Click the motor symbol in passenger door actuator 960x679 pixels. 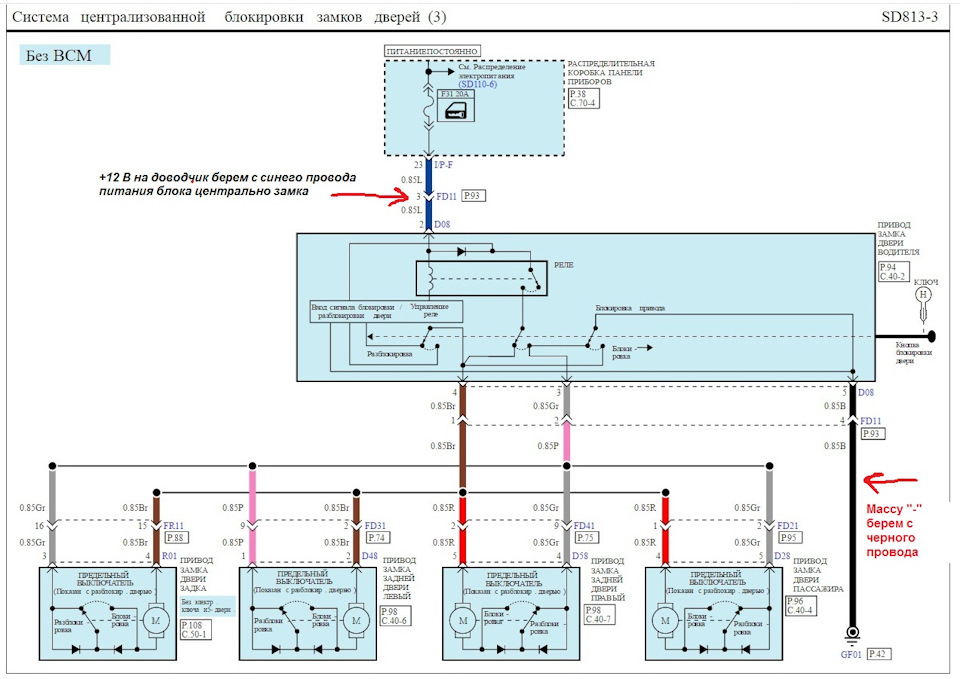pos(666,620)
